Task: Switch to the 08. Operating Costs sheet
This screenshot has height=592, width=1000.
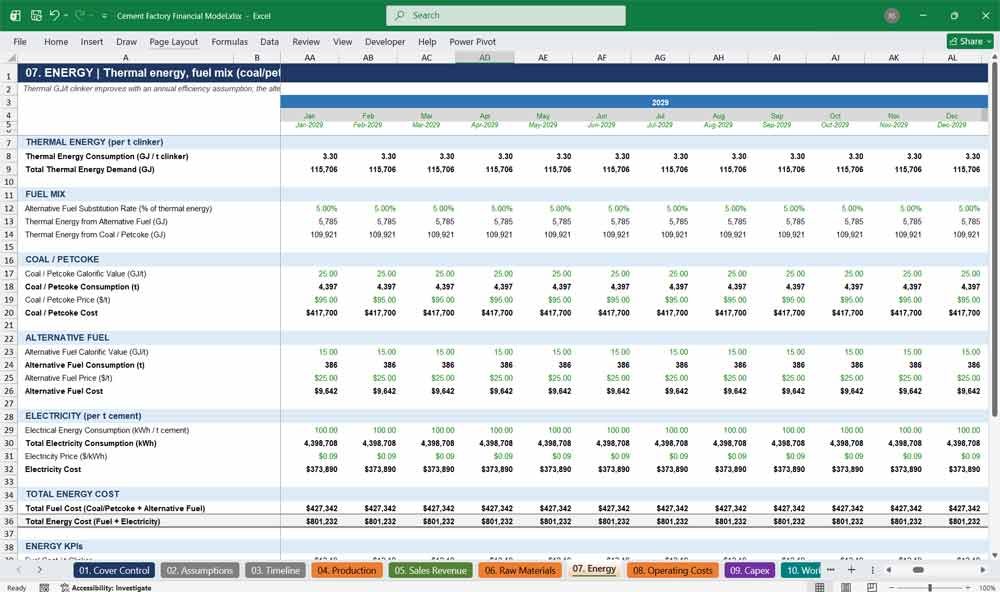Action: point(673,570)
